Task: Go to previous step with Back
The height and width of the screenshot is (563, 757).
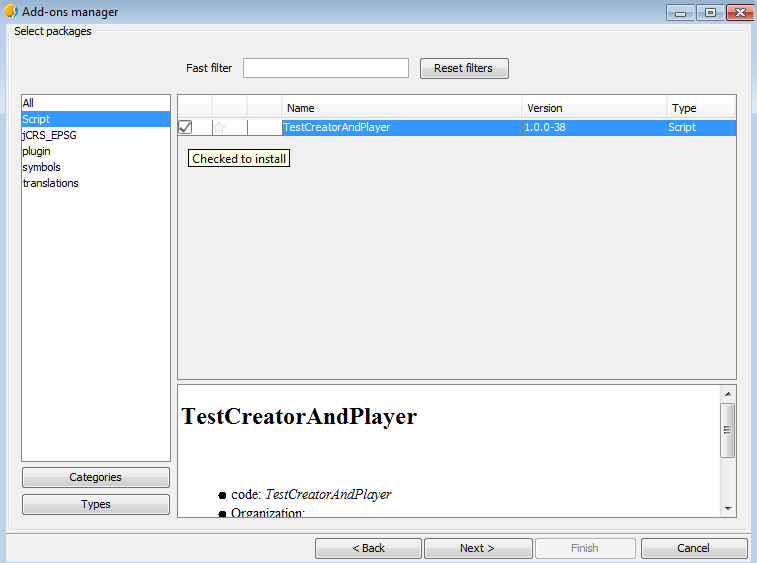Action: click(368, 548)
